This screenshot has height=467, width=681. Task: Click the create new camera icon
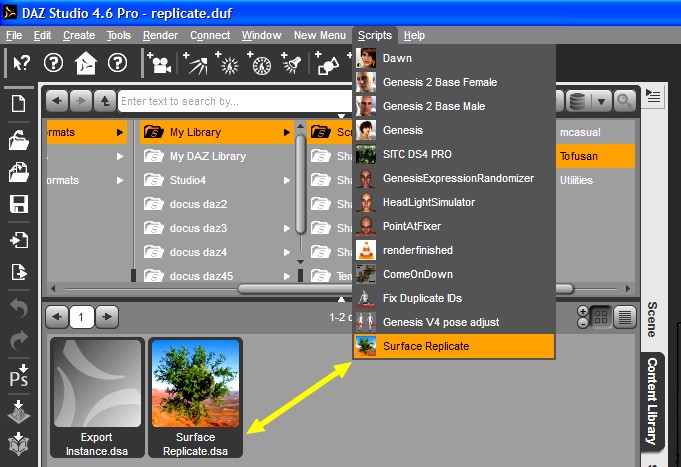coord(159,63)
